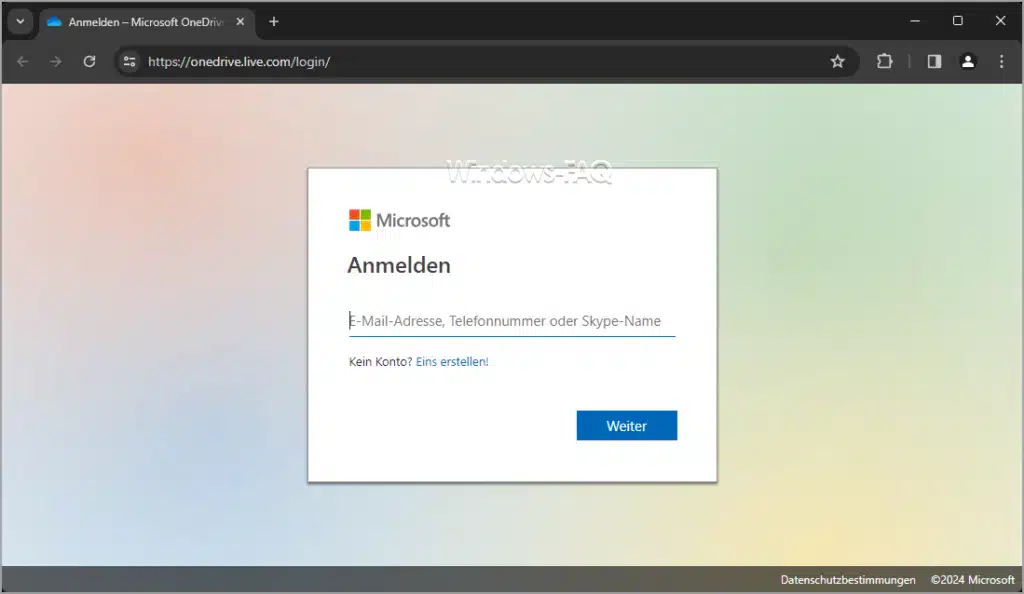Reload the OneDrive login page
The height and width of the screenshot is (594, 1024).
(89, 61)
